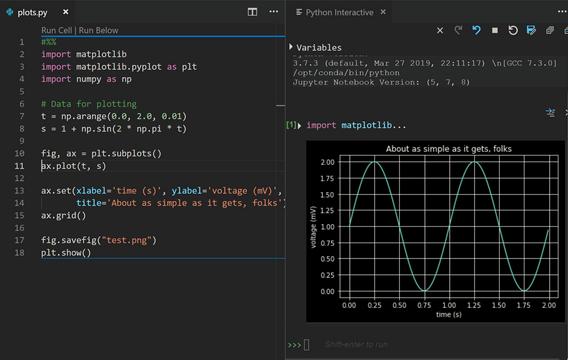Viewport: 568px width, 360px height.
Task: Close the Python Interactive tab
Action: click(383, 12)
